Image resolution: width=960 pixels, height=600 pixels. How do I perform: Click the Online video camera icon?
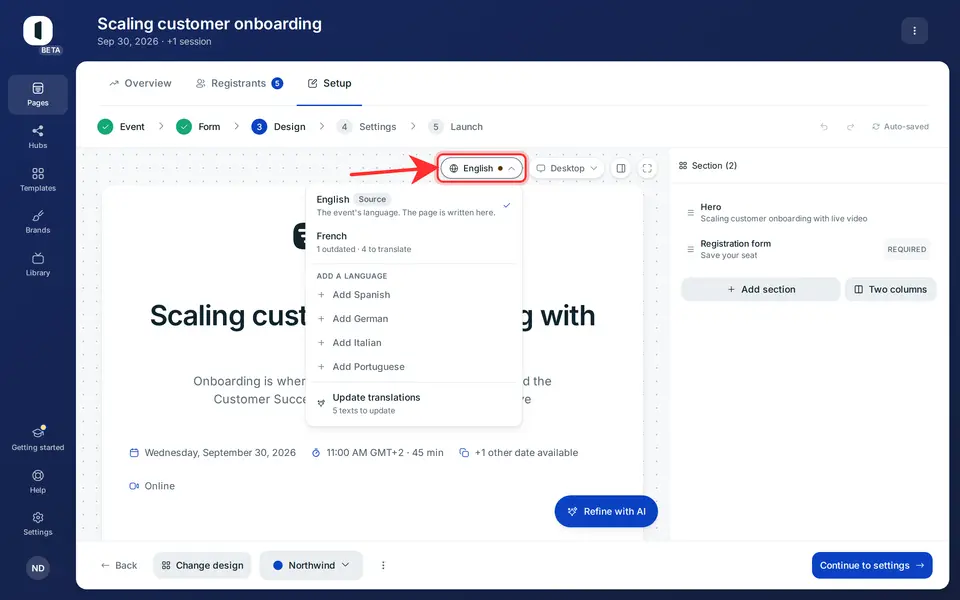pos(134,486)
